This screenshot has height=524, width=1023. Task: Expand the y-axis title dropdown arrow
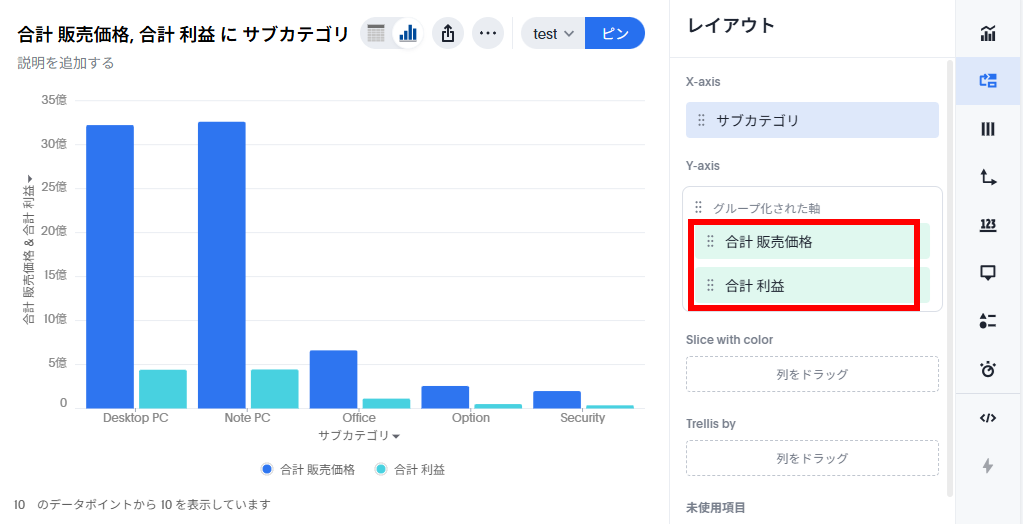30,178
